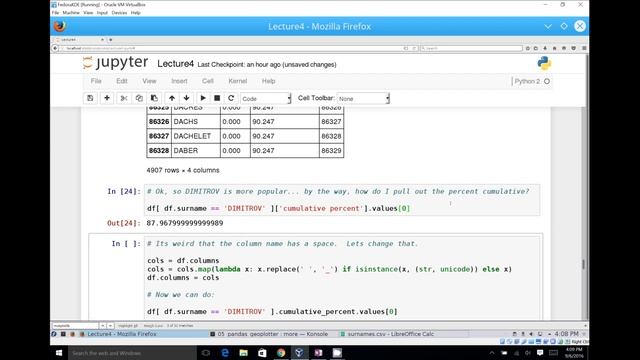The height and width of the screenshot is (360, 640).
Task: Click the 4:08 PM clock in KDE panel
Action: [x=566, y=334]
